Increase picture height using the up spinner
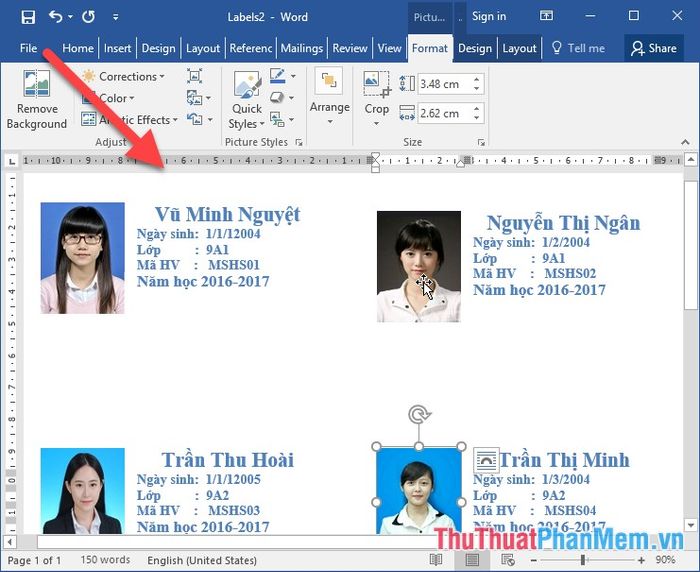Viewport: 700px width, 572px height. coord(476,79)
